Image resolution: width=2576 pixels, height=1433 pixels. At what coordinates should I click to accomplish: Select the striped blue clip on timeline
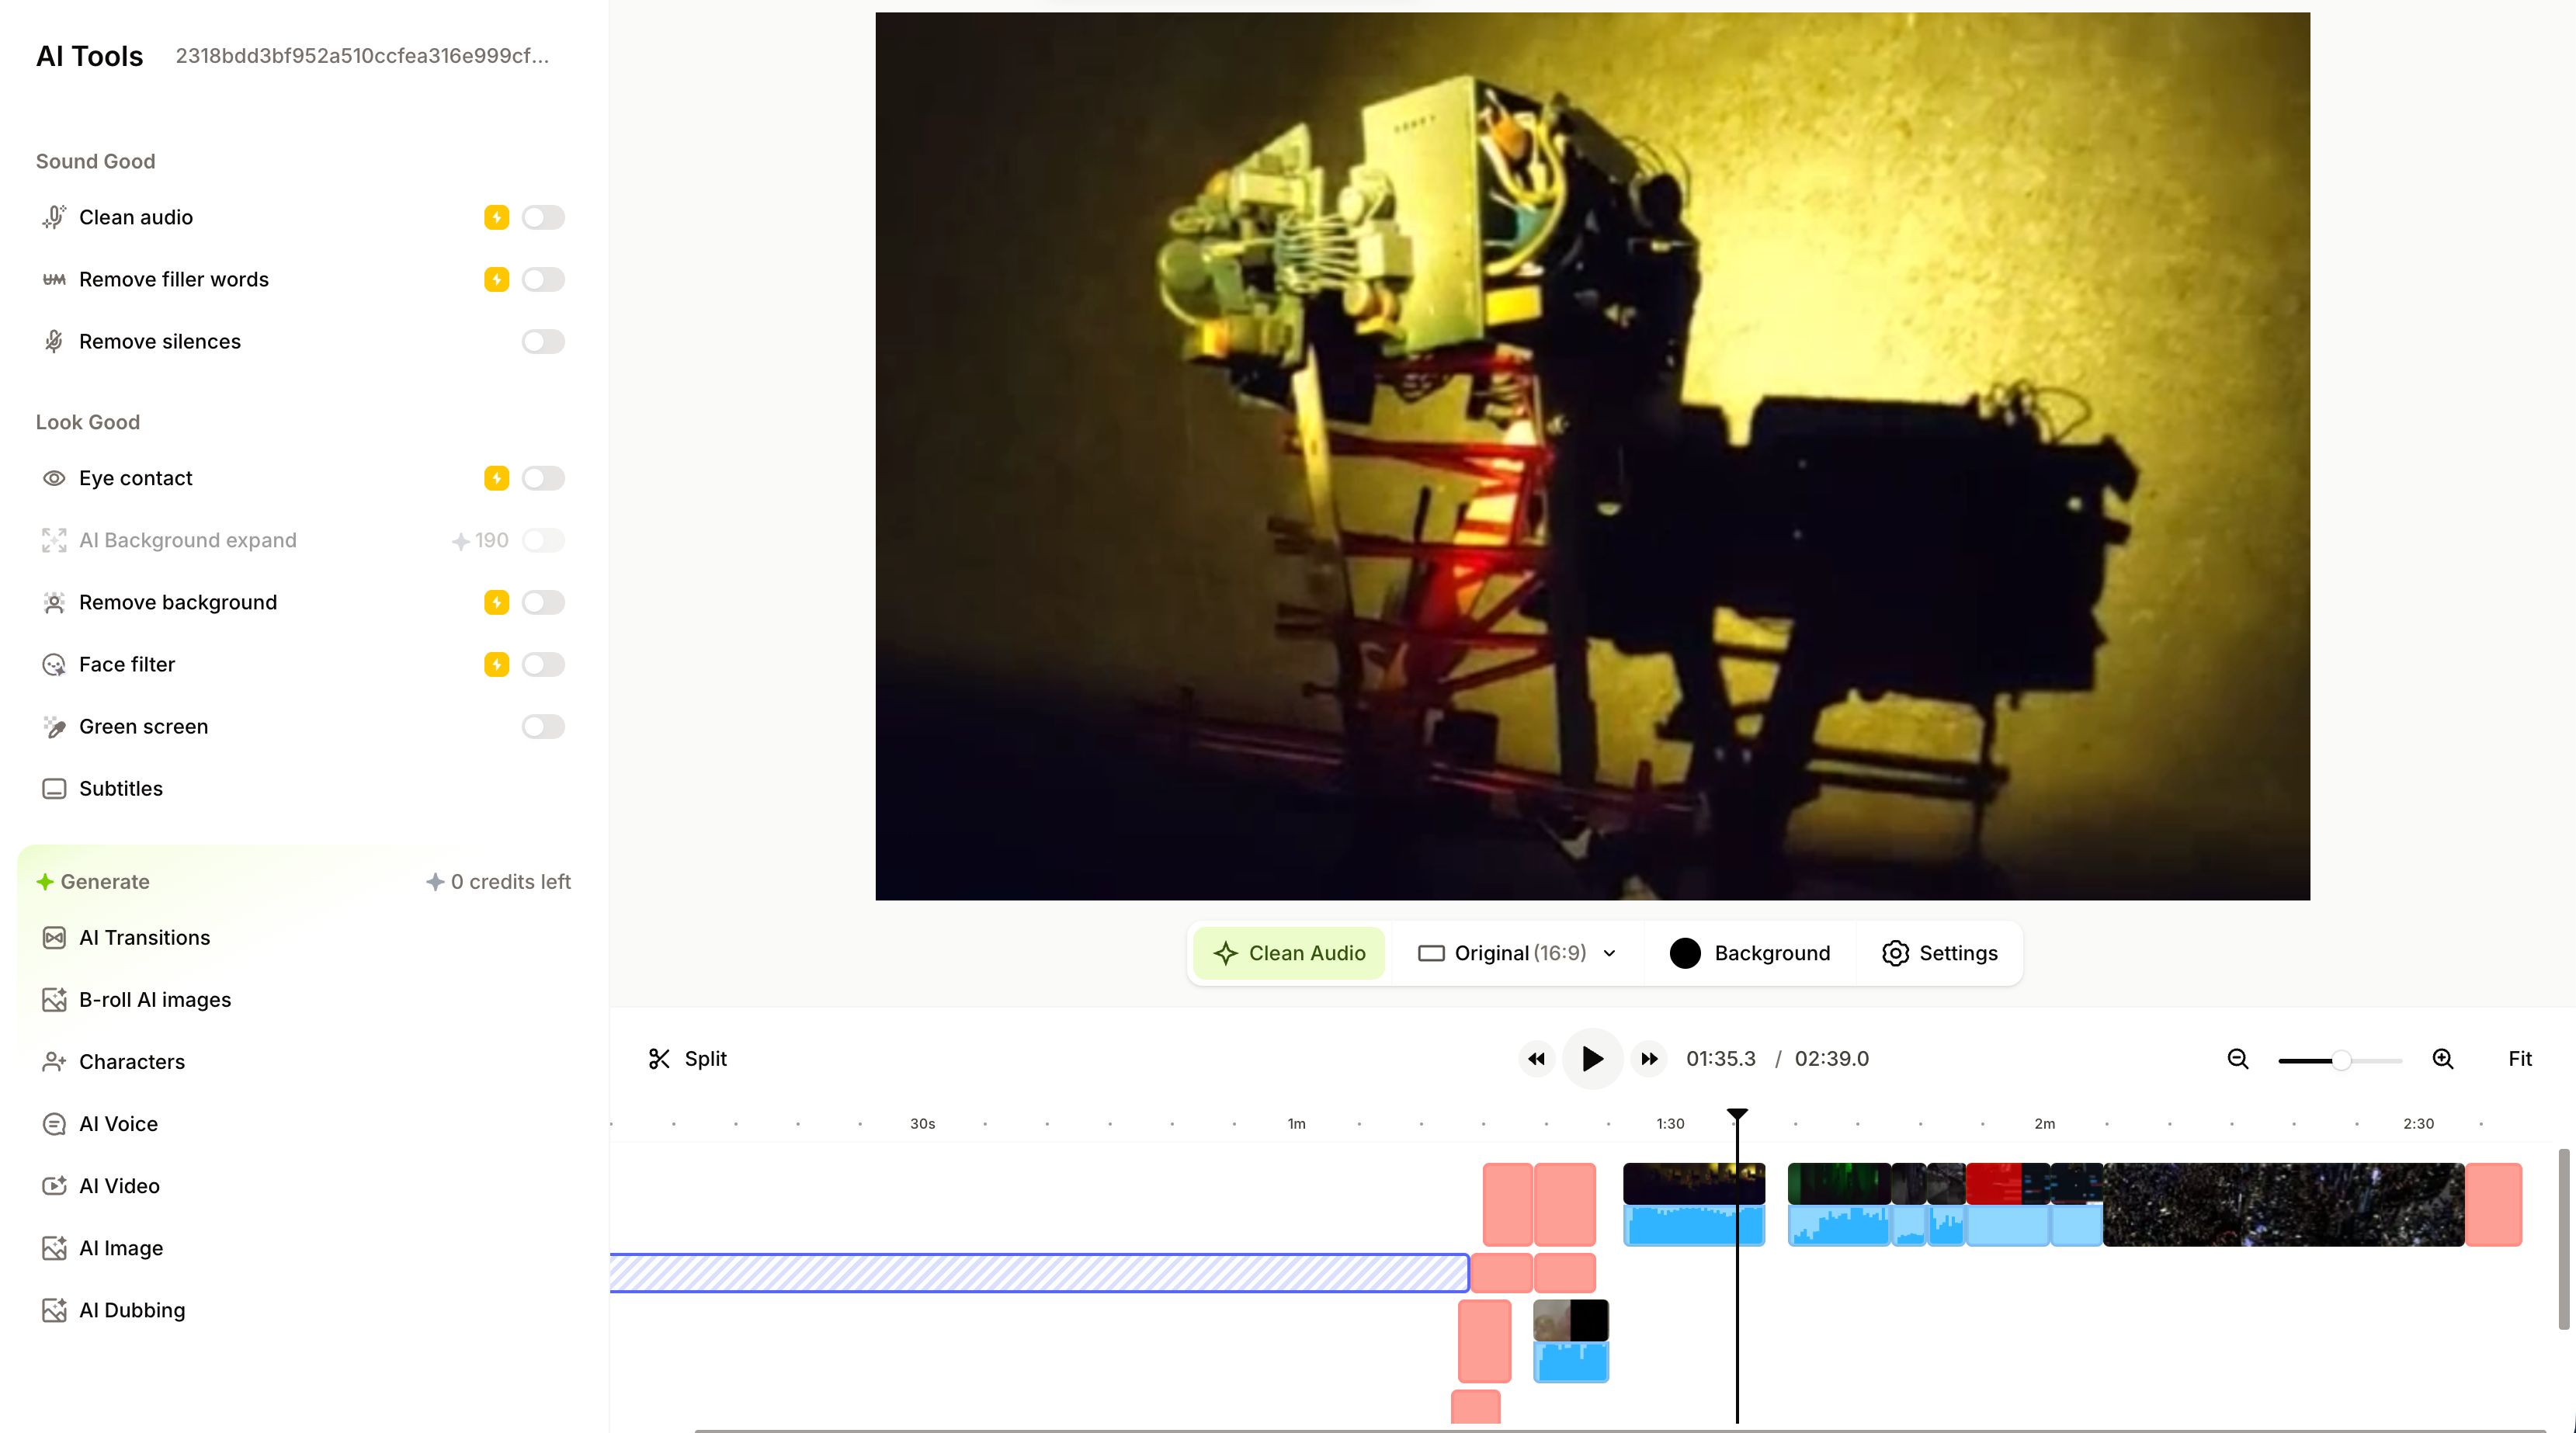click(1039, 1272)
